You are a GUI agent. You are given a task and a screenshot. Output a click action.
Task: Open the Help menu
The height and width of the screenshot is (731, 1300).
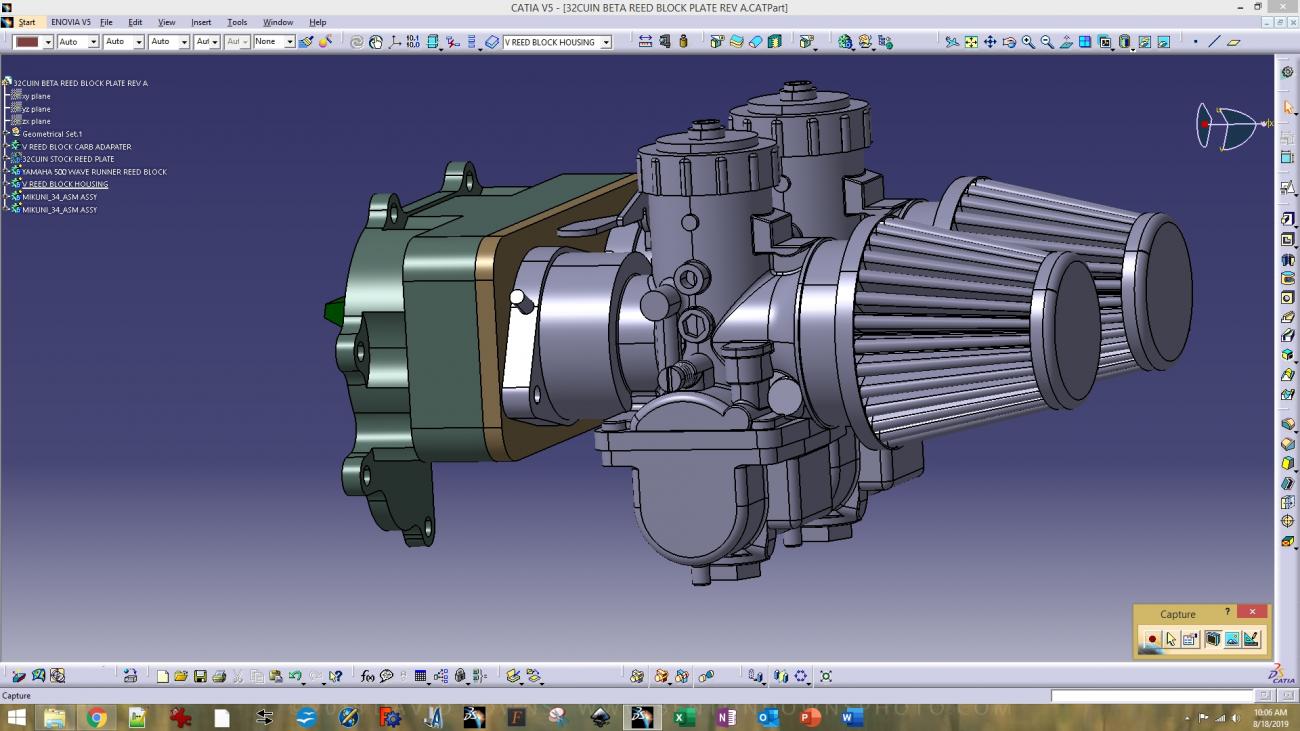317,22
